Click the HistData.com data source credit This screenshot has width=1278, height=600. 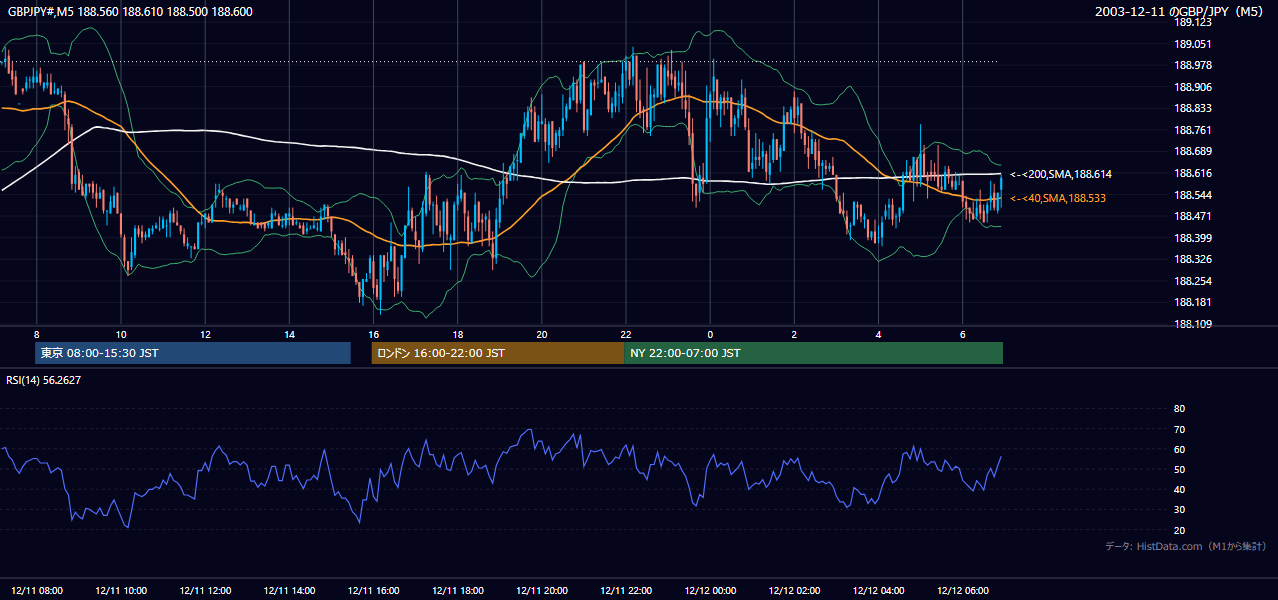[x=1186, y=546]
